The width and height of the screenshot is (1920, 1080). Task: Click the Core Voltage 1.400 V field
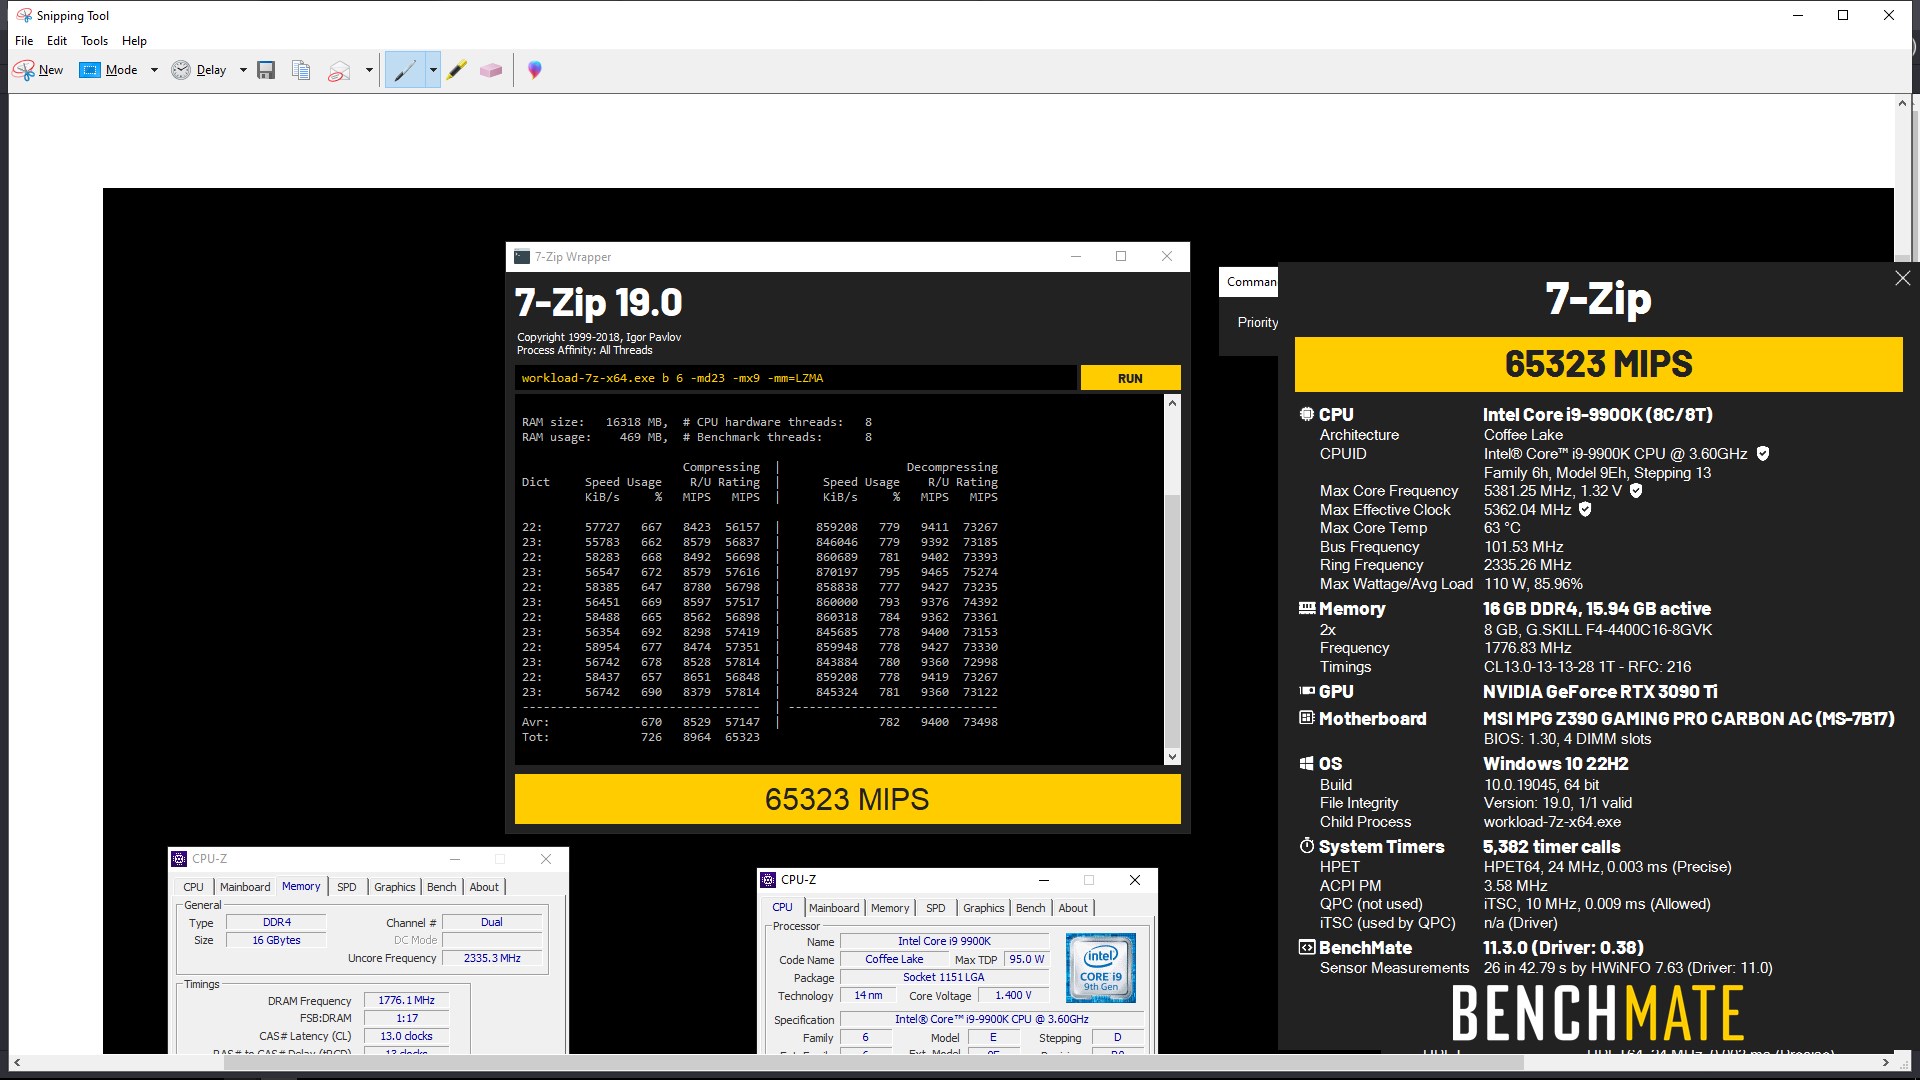(x=1014, y=995)
